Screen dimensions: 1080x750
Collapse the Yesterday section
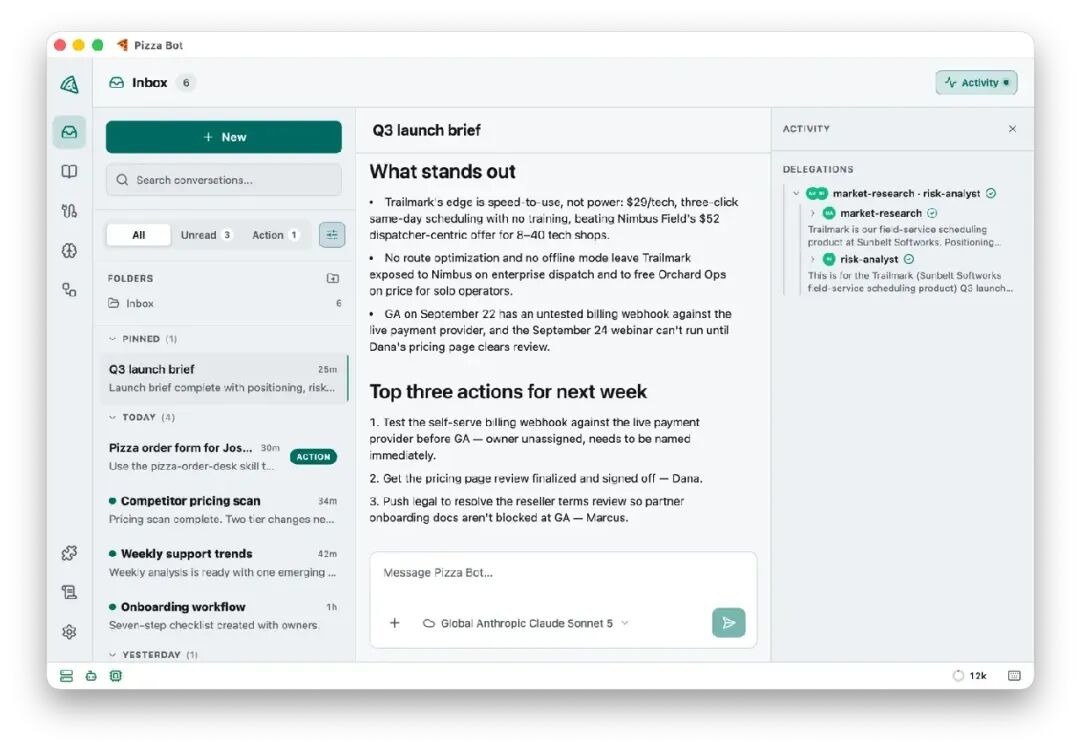point(112,655)
